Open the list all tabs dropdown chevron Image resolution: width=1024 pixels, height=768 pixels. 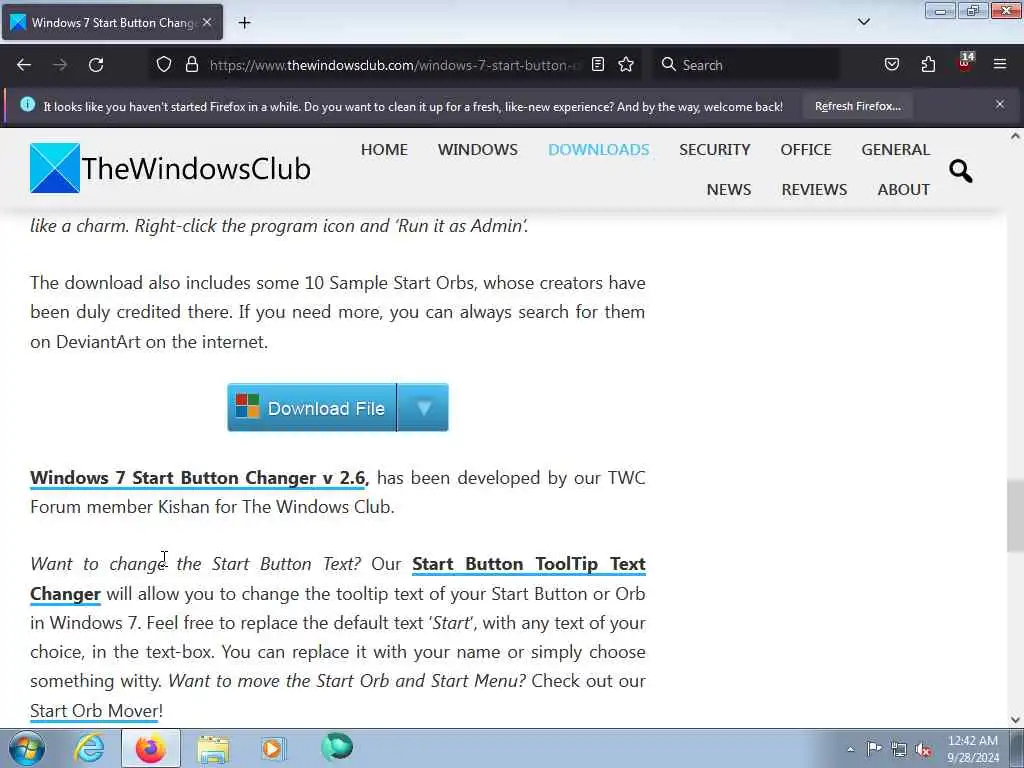coord(863,22)
